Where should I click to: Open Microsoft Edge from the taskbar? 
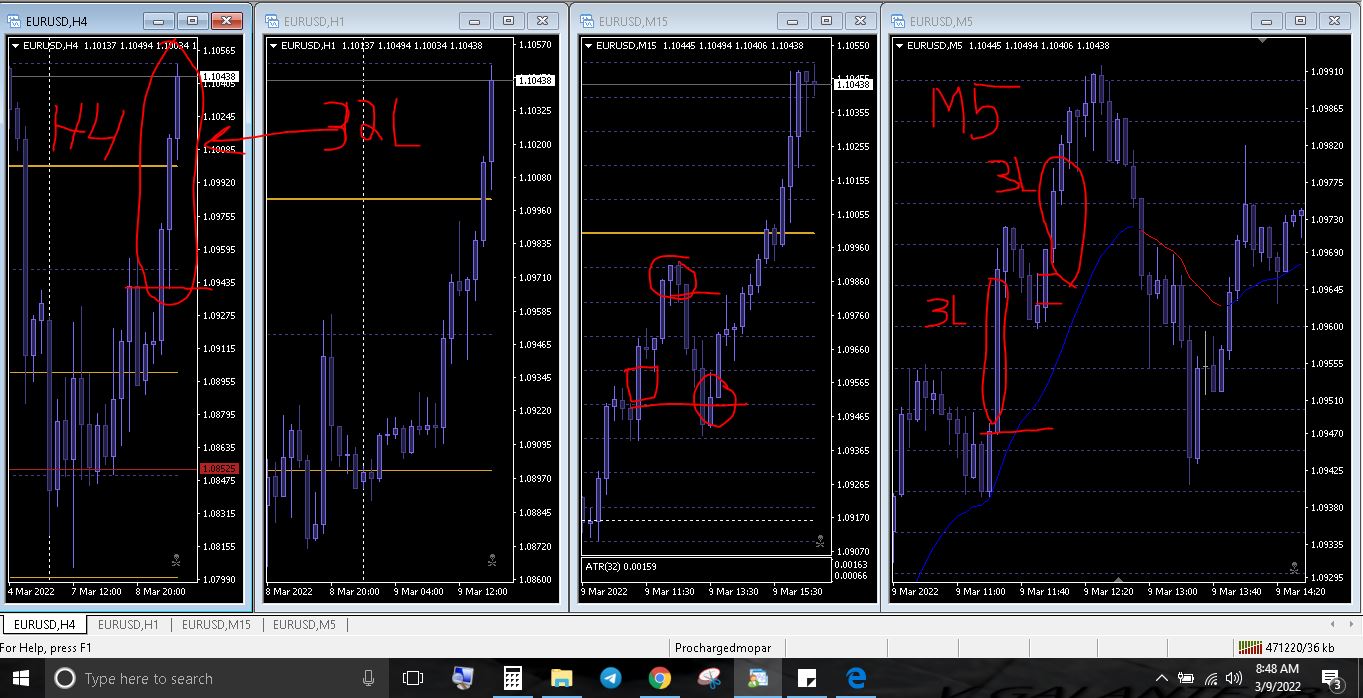click(856, 678)
